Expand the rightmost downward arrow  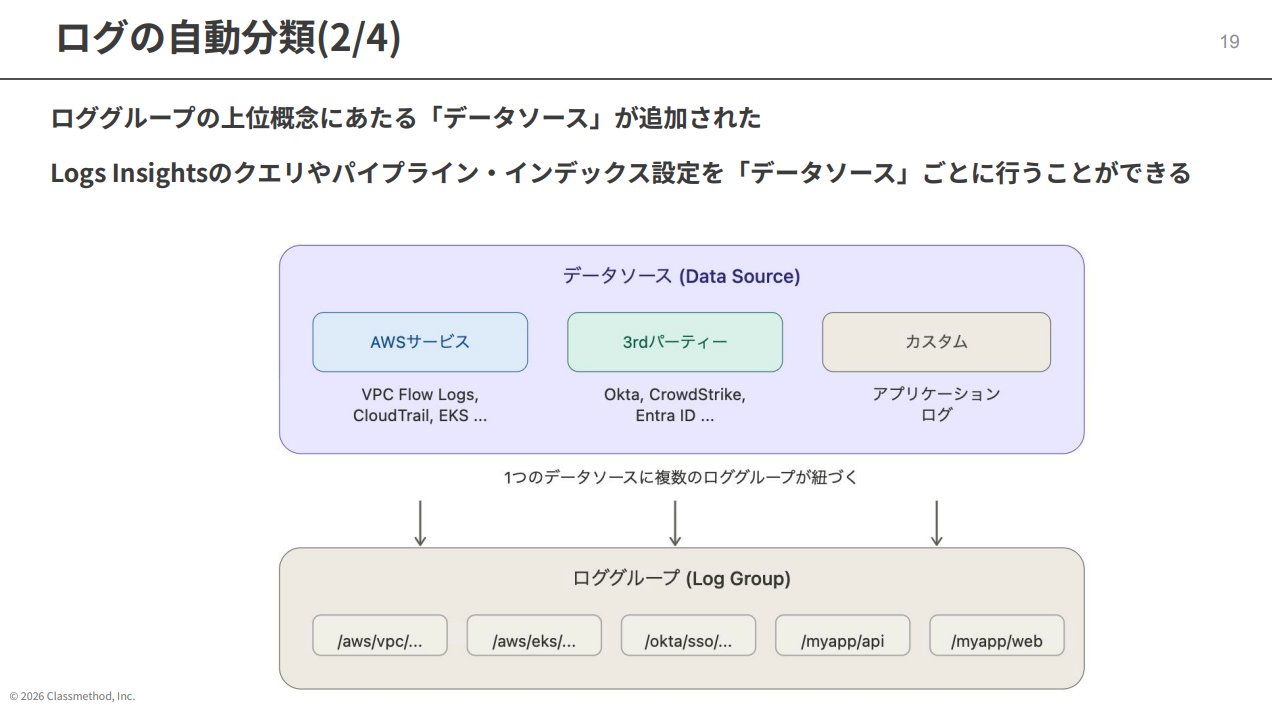click(x=936, y=522)
